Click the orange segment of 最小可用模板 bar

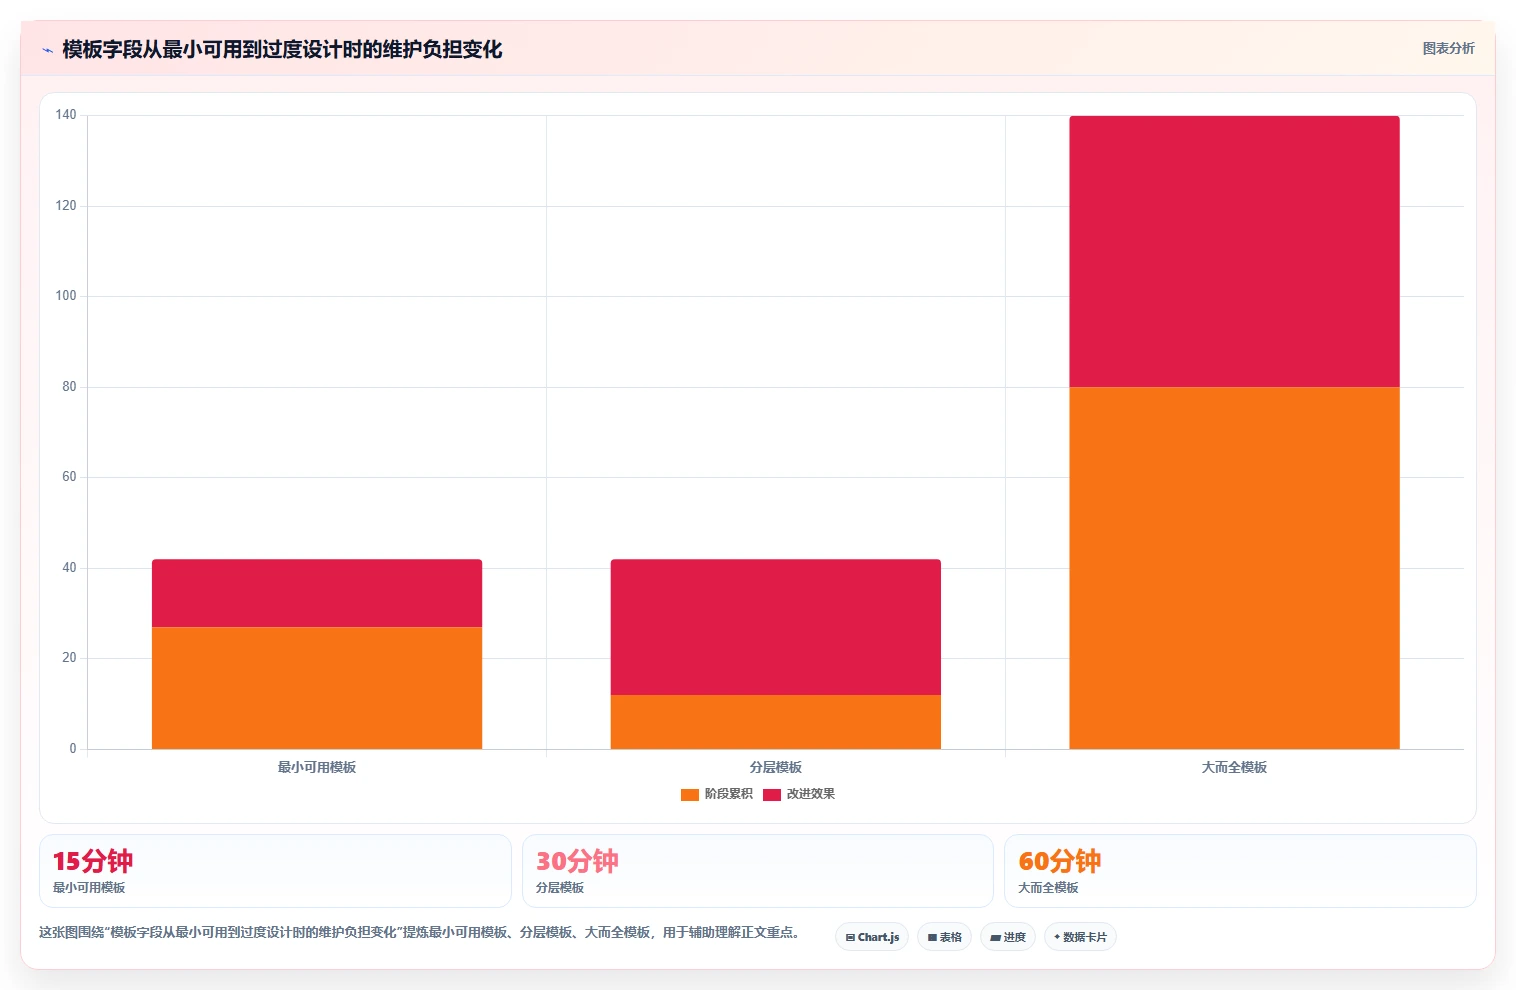pyautogui.click(x=317, y=688)
